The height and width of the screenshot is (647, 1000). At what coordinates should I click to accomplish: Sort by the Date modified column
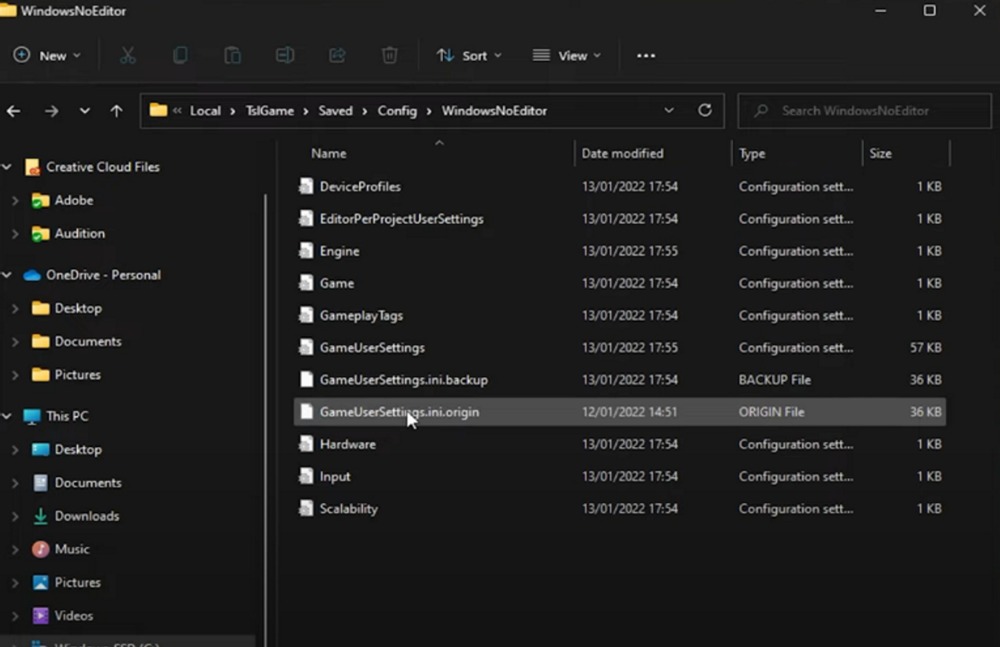tap(622, 153)
